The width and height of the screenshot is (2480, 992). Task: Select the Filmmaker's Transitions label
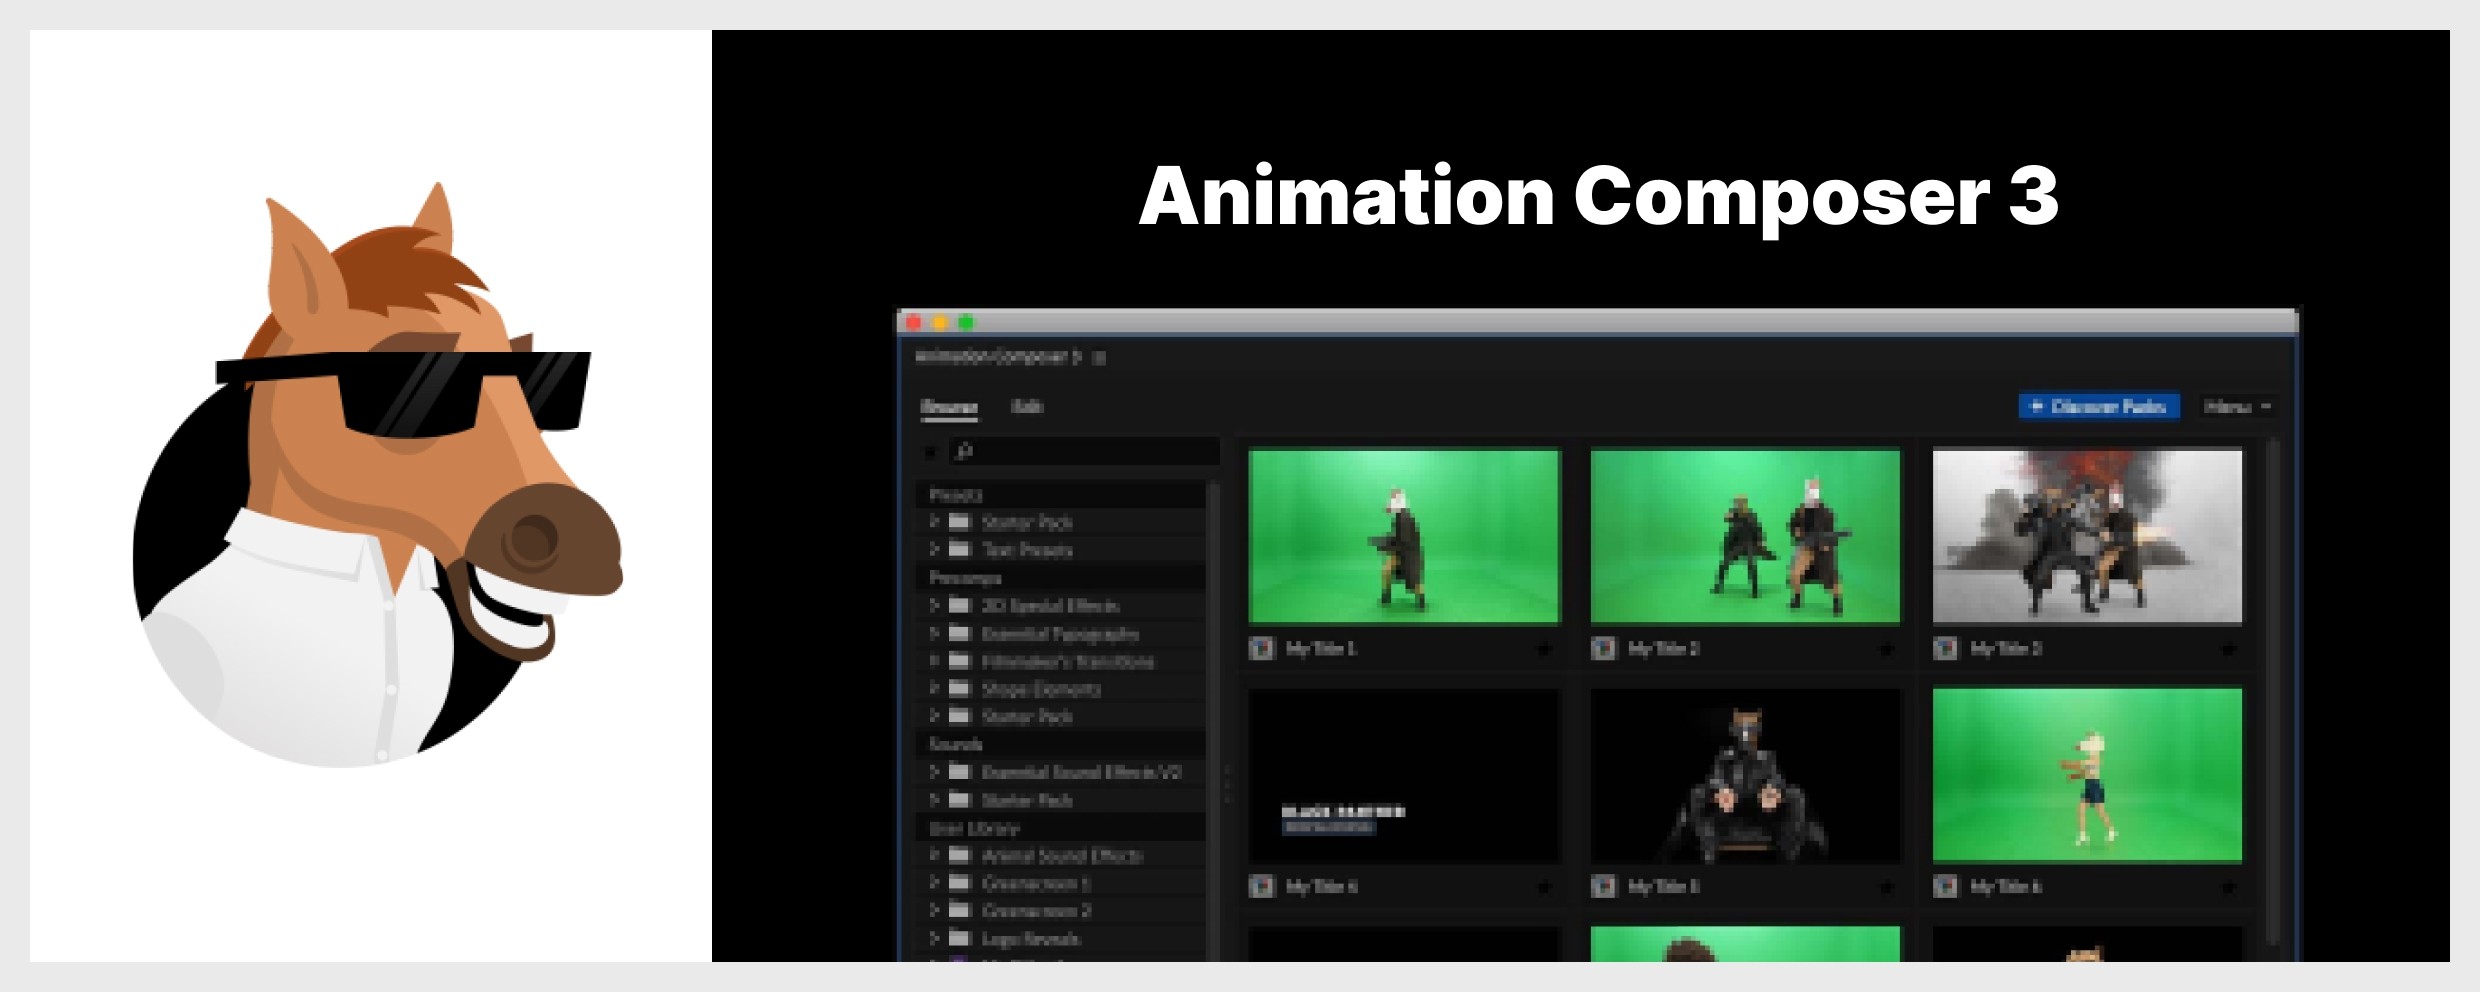pyautogui.click(x=1068, y=661)
